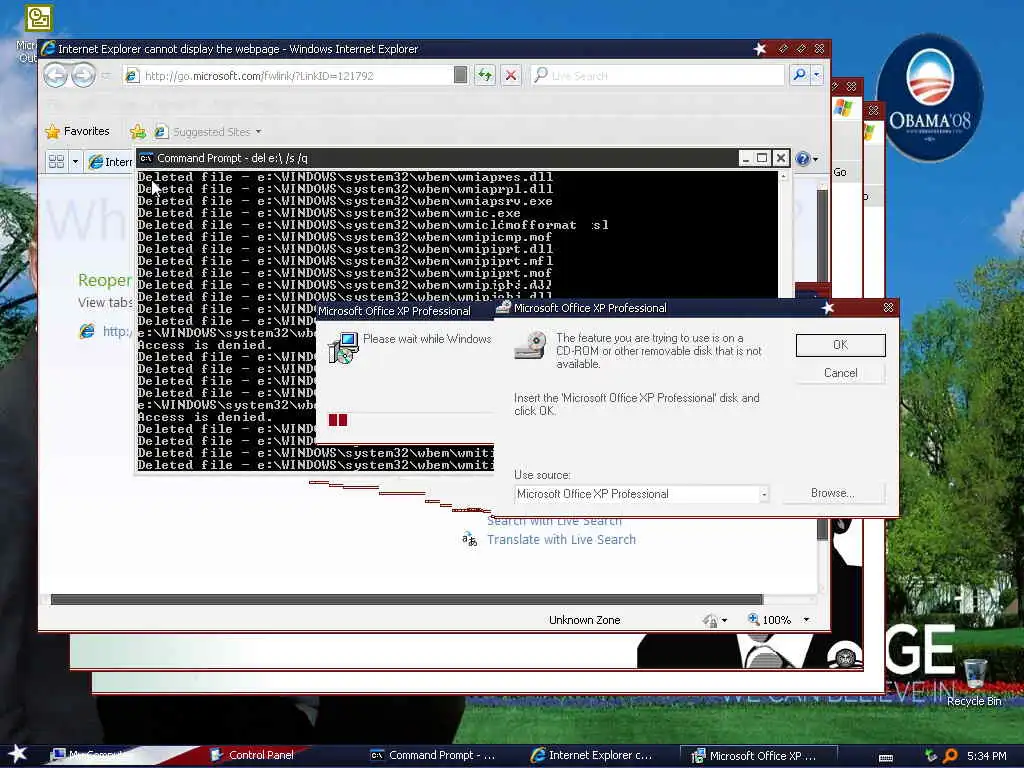Click the zoom magnifier icon in the status bar
The width and height of the screenshot is (1024, 768).
[x=753, y=619]
